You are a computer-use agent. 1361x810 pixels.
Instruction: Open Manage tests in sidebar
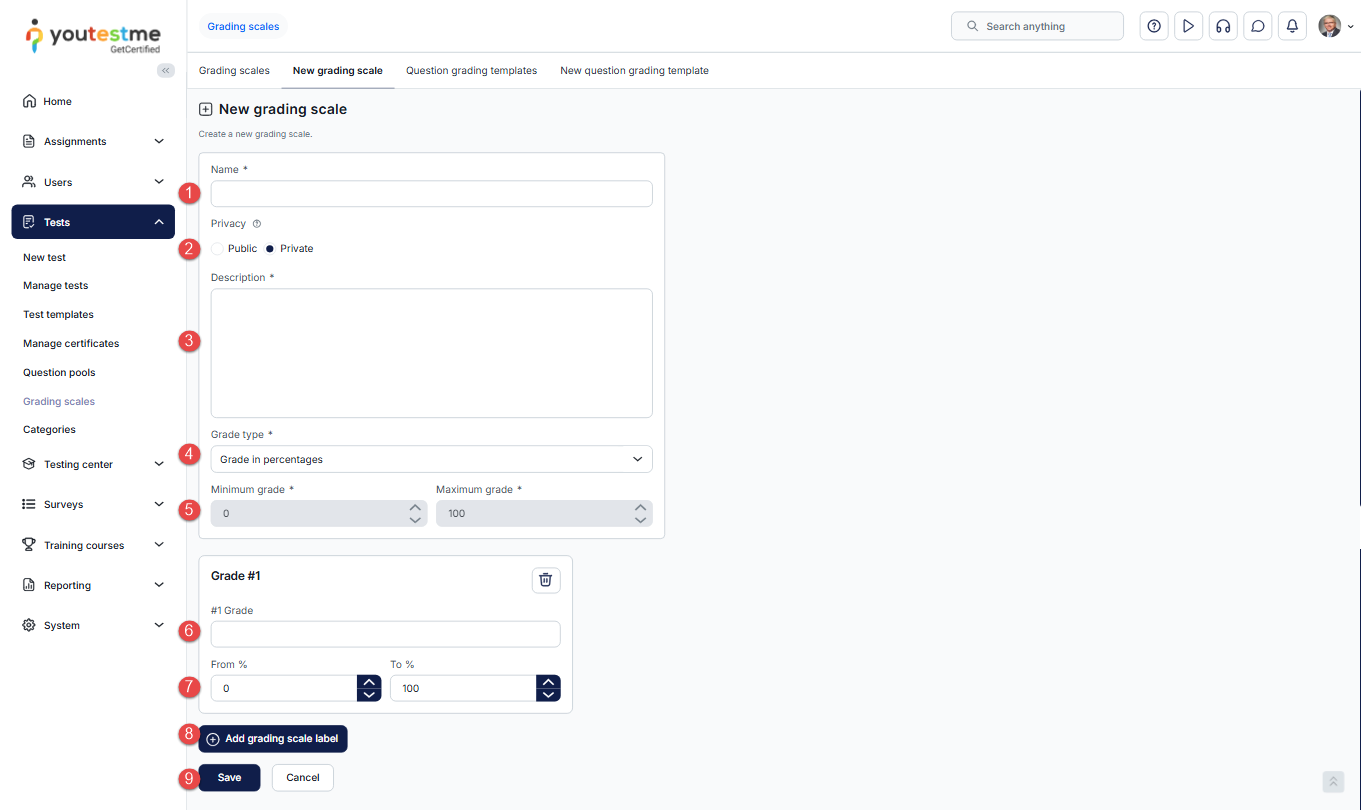56,285
